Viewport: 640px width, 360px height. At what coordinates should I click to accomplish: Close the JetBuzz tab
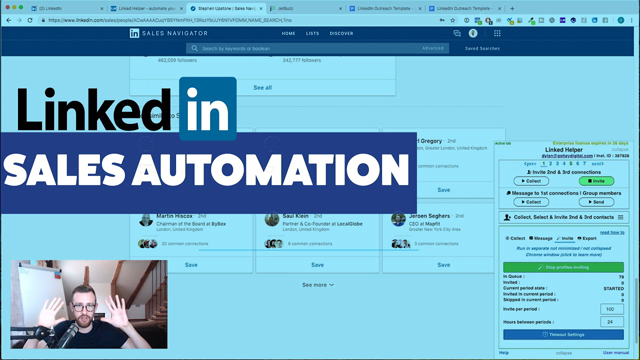(340, 8)
